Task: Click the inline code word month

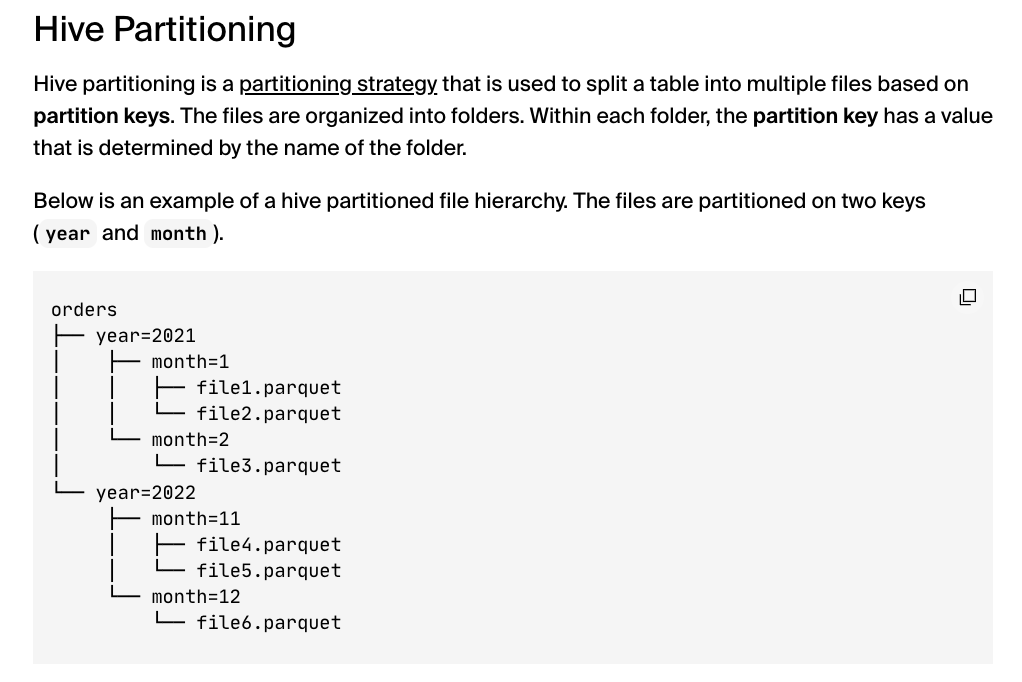Action: (178, 234)
